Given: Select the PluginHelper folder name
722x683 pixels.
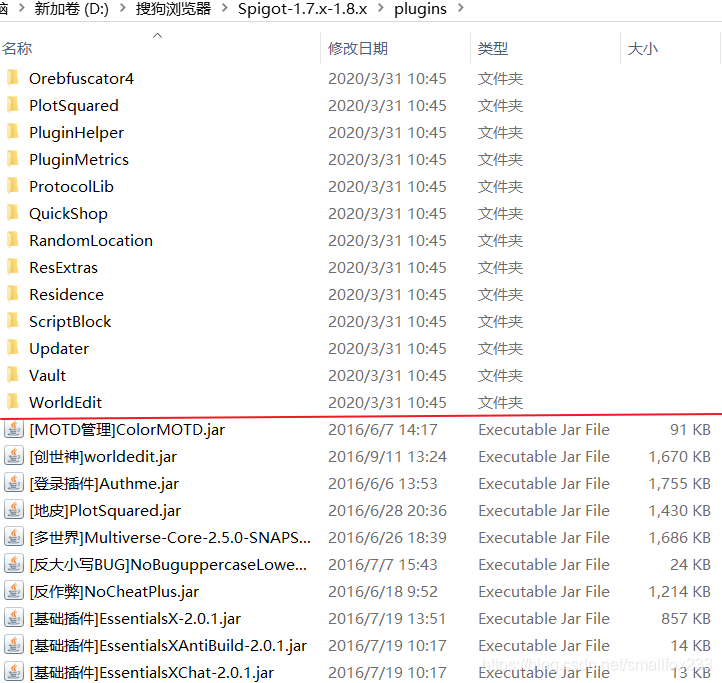Looking at the screenshot, I should 76,133.
